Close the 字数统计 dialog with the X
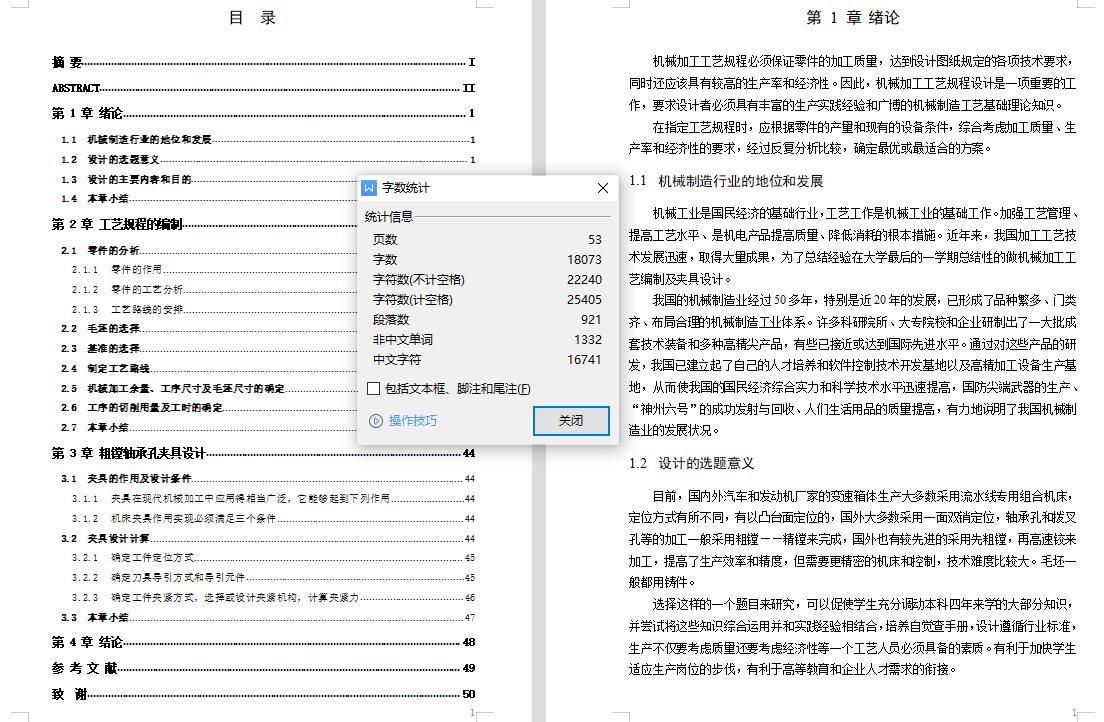The image size is (1104, 722). point(602,188)
